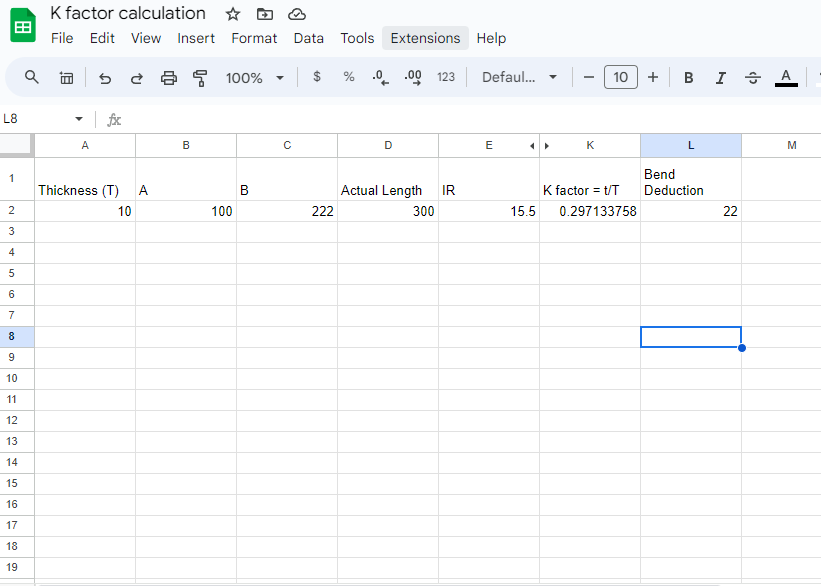The height and width of the screenshot is (586, 821).
Task: Open the Data menu
Action: [x=308, y=38]
